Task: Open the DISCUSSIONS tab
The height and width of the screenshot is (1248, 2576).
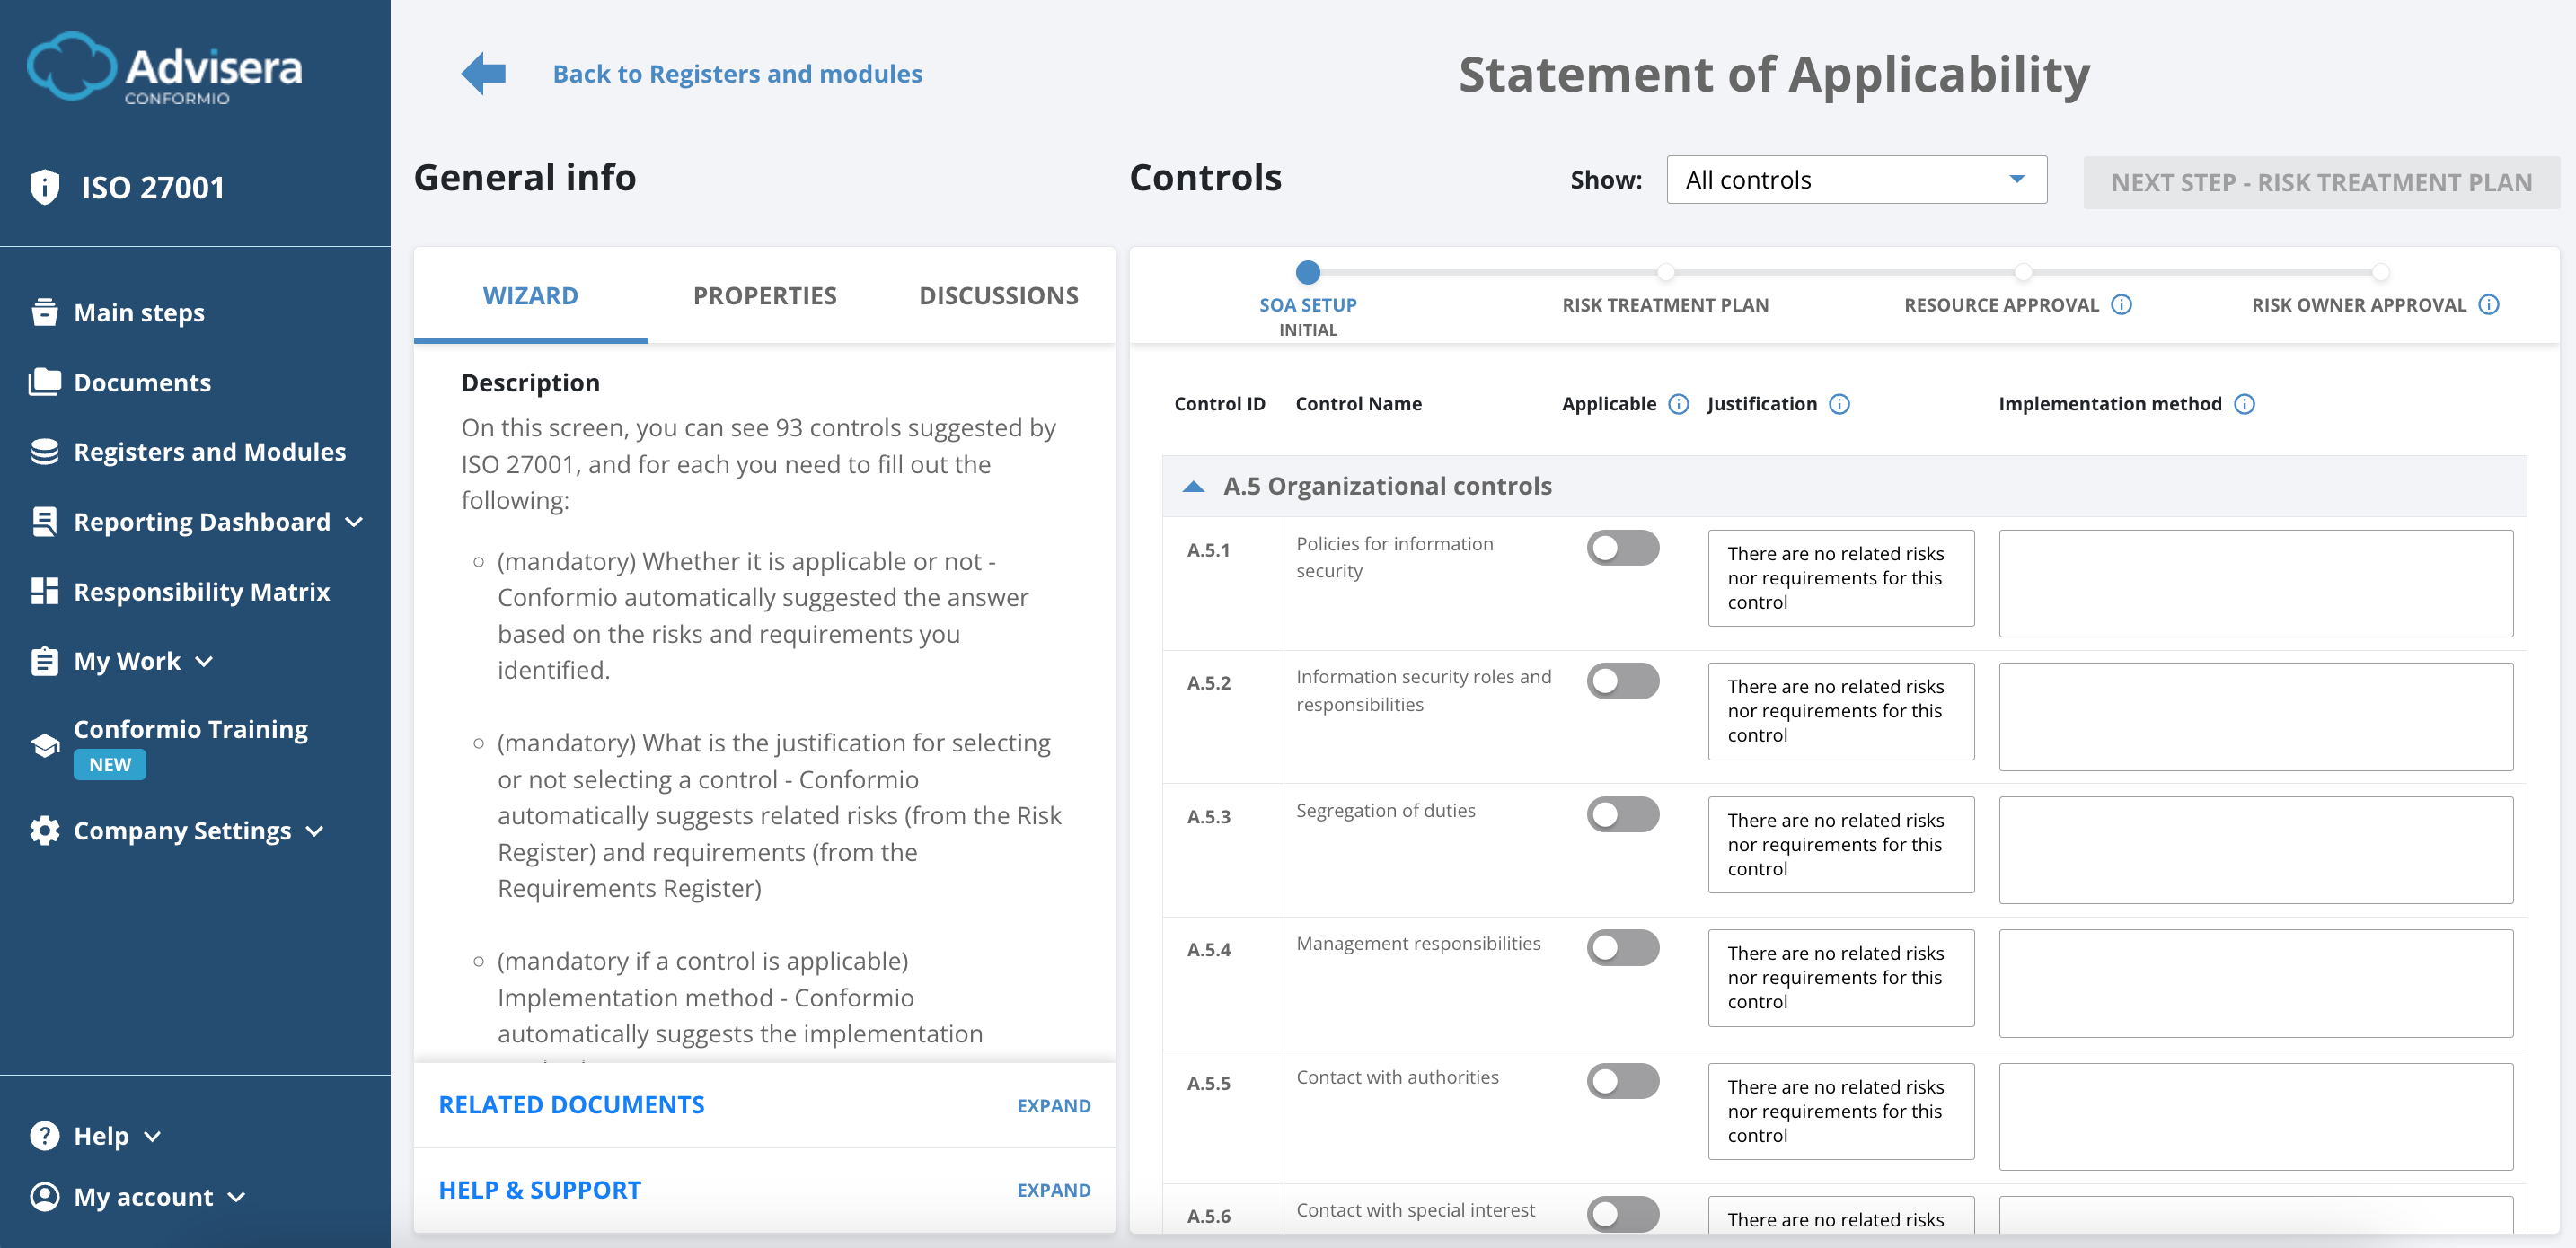Action: coord(998,295)
